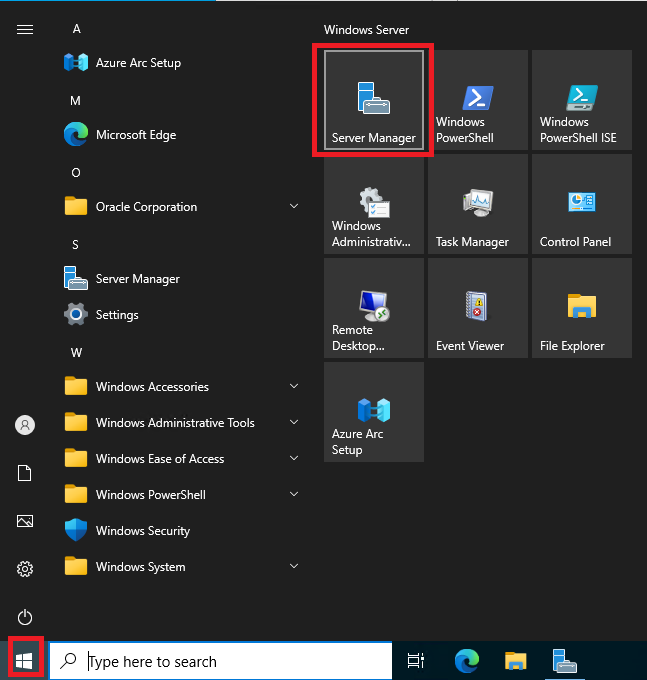This screenshot has width=647, height=680.
Task: Launch the Windows PowerShell tile
Action: pos(478,100)
